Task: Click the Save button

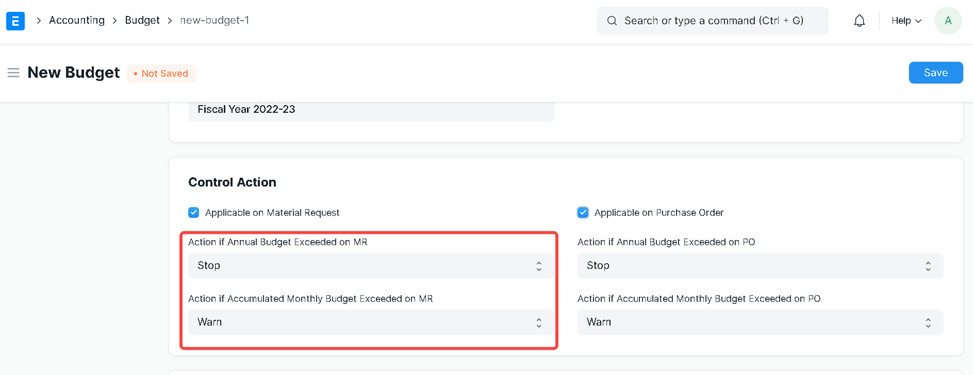Action: tap(936, 73)
